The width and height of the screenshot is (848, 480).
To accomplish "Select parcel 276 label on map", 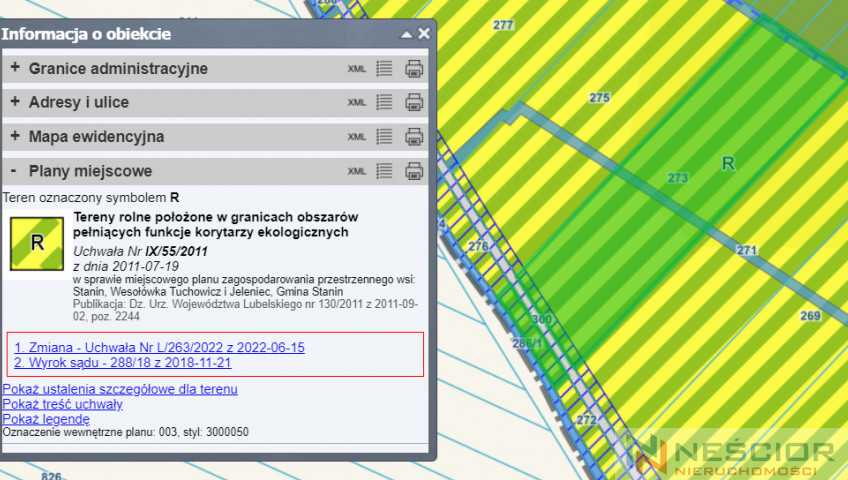I will (478, 246).
